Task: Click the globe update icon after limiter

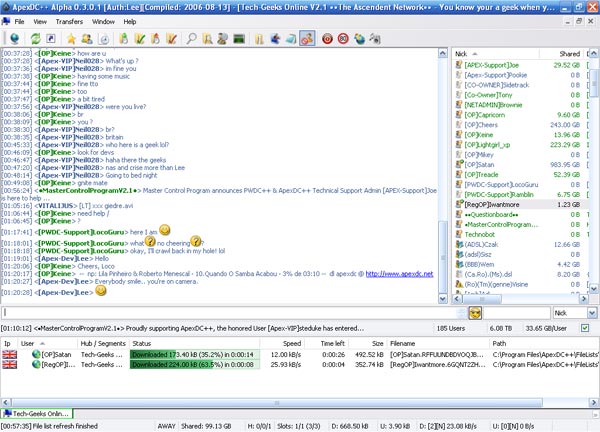Action: click(359, 39)
